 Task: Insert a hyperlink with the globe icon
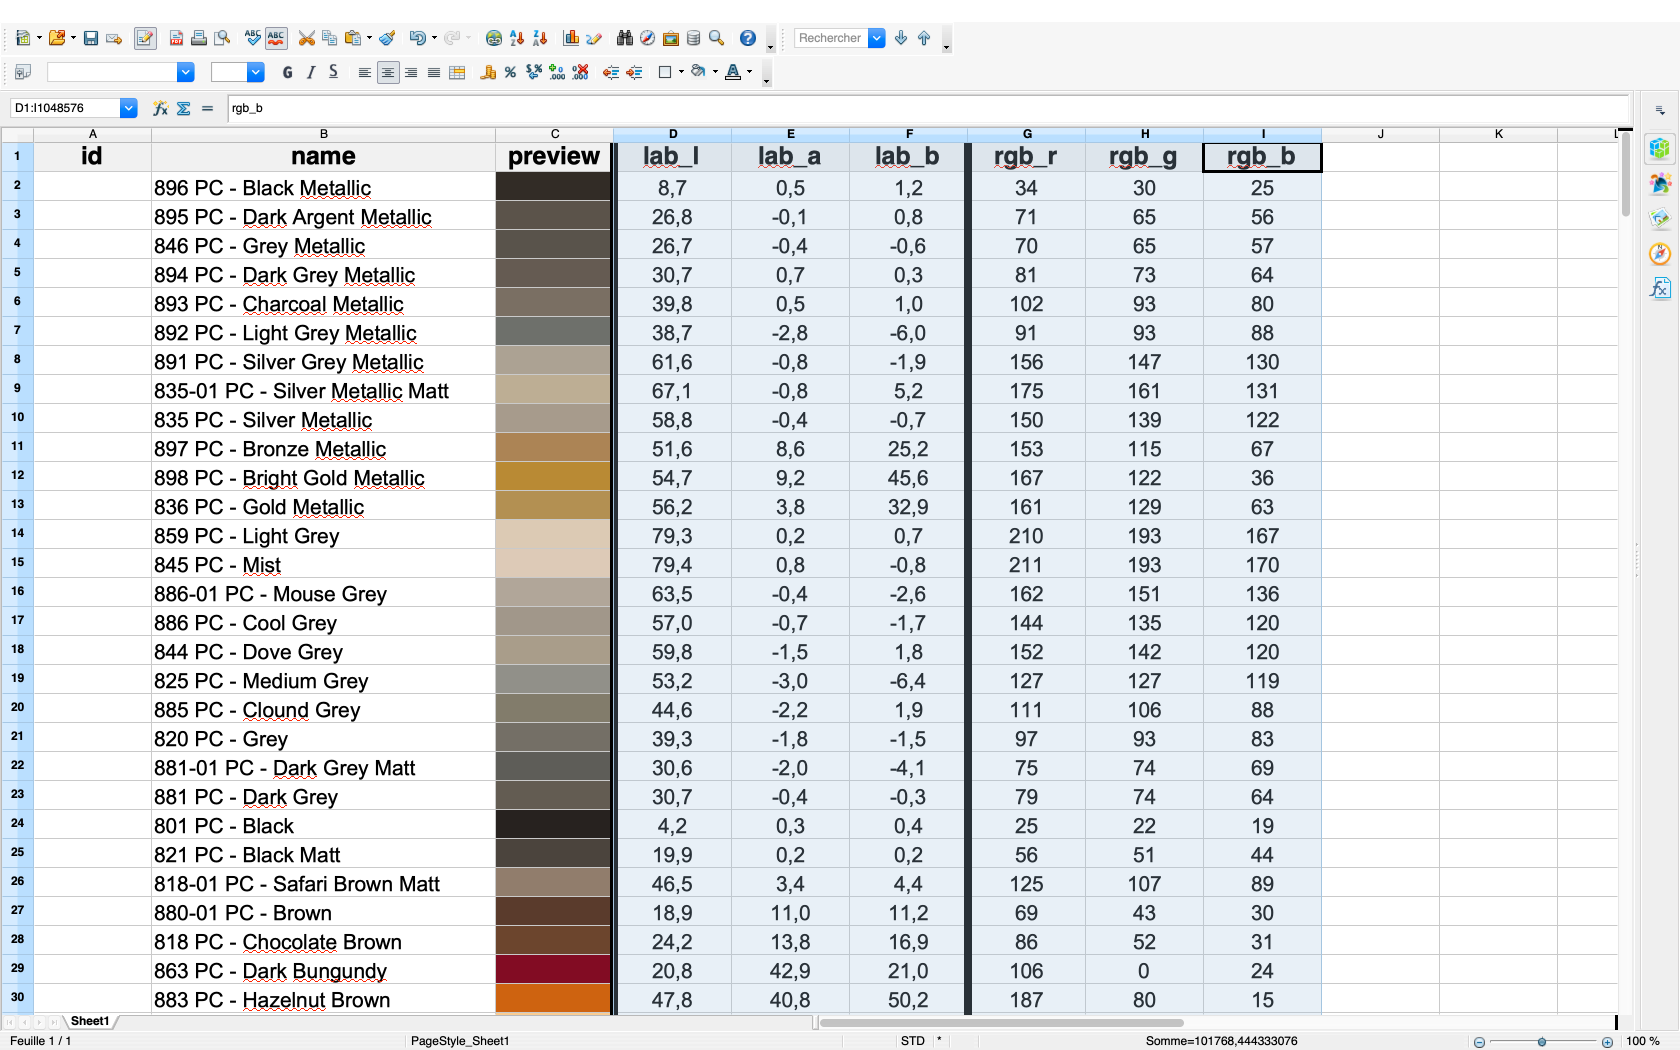494,38
